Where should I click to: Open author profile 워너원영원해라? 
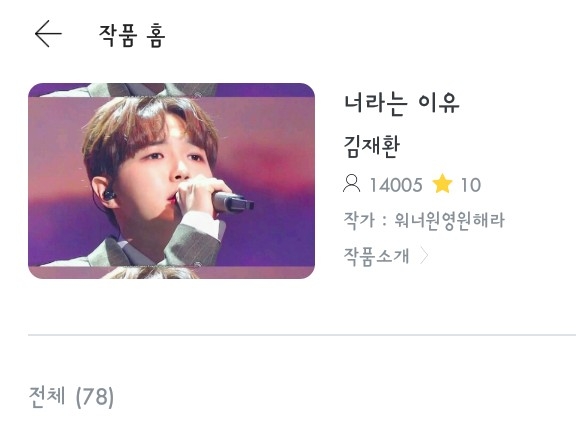point(450,220)
